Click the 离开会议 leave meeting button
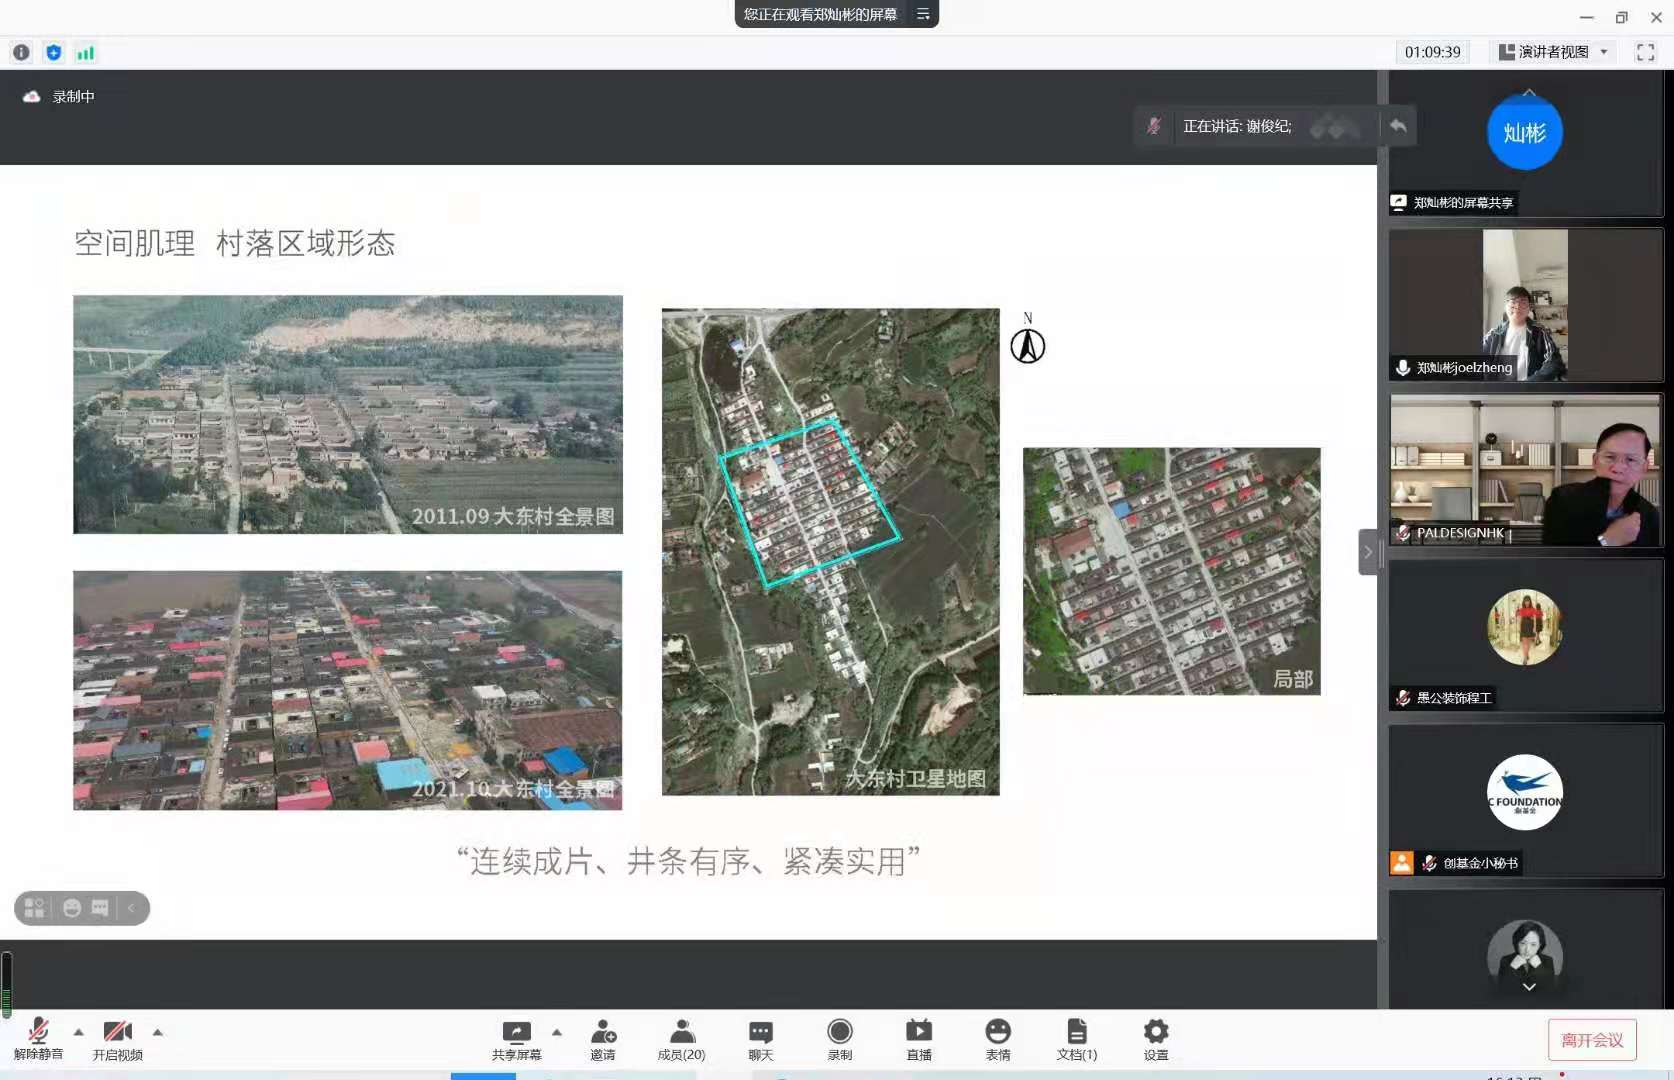Image resolution: width=1674 pixels, height=1080 pixels. [x=1592, y=1040]
